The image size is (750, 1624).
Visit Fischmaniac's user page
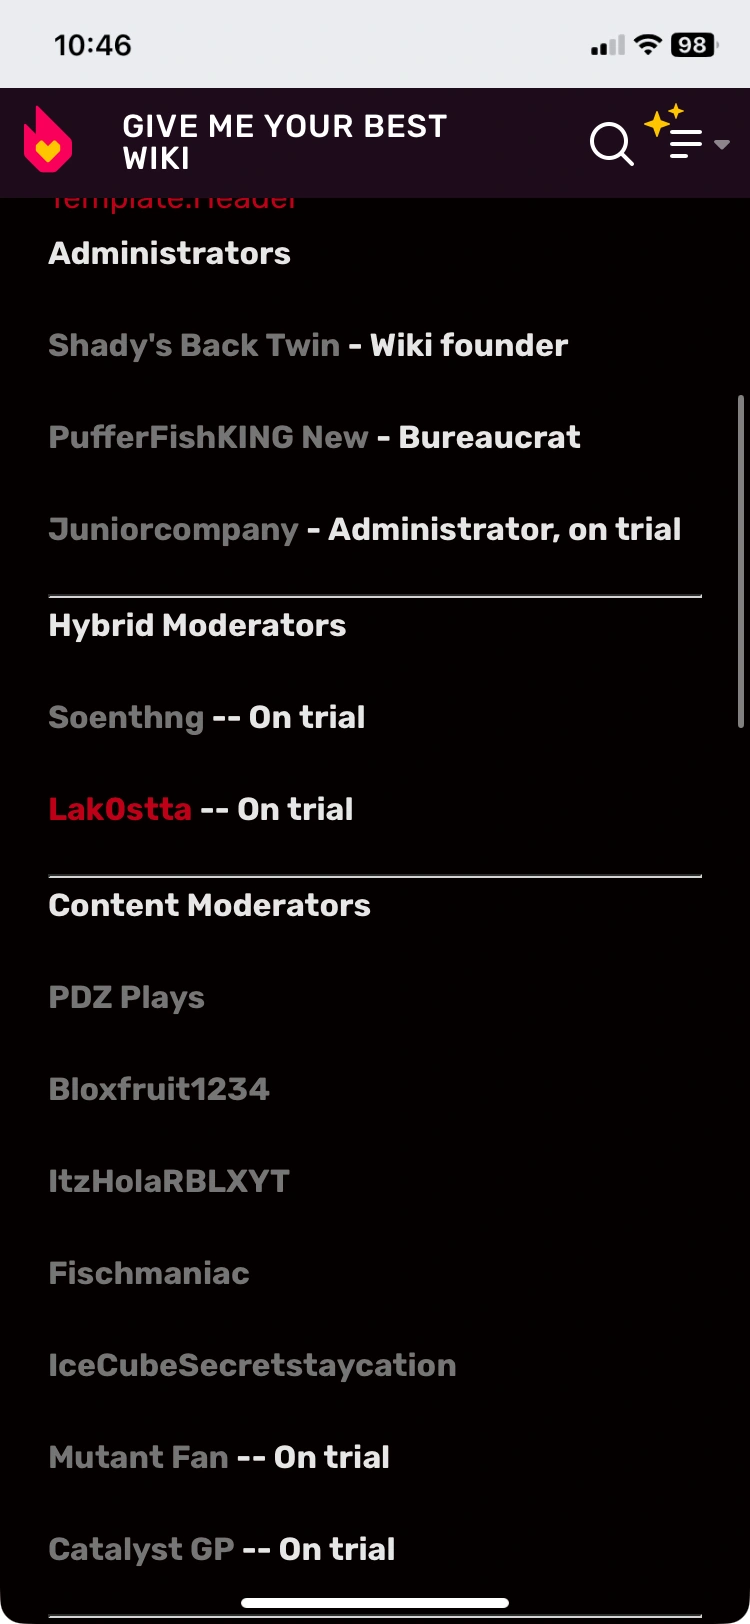tap(149, 1273)
